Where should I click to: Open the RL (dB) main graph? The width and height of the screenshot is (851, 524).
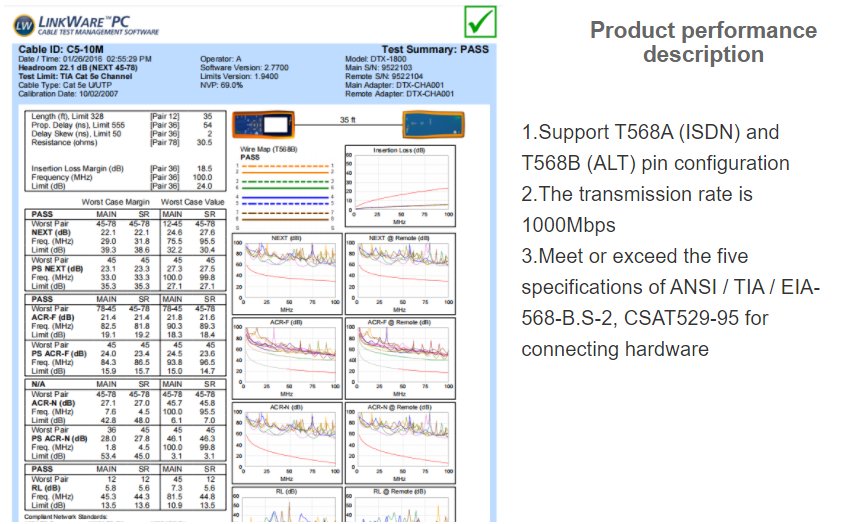tap(287, 504)
